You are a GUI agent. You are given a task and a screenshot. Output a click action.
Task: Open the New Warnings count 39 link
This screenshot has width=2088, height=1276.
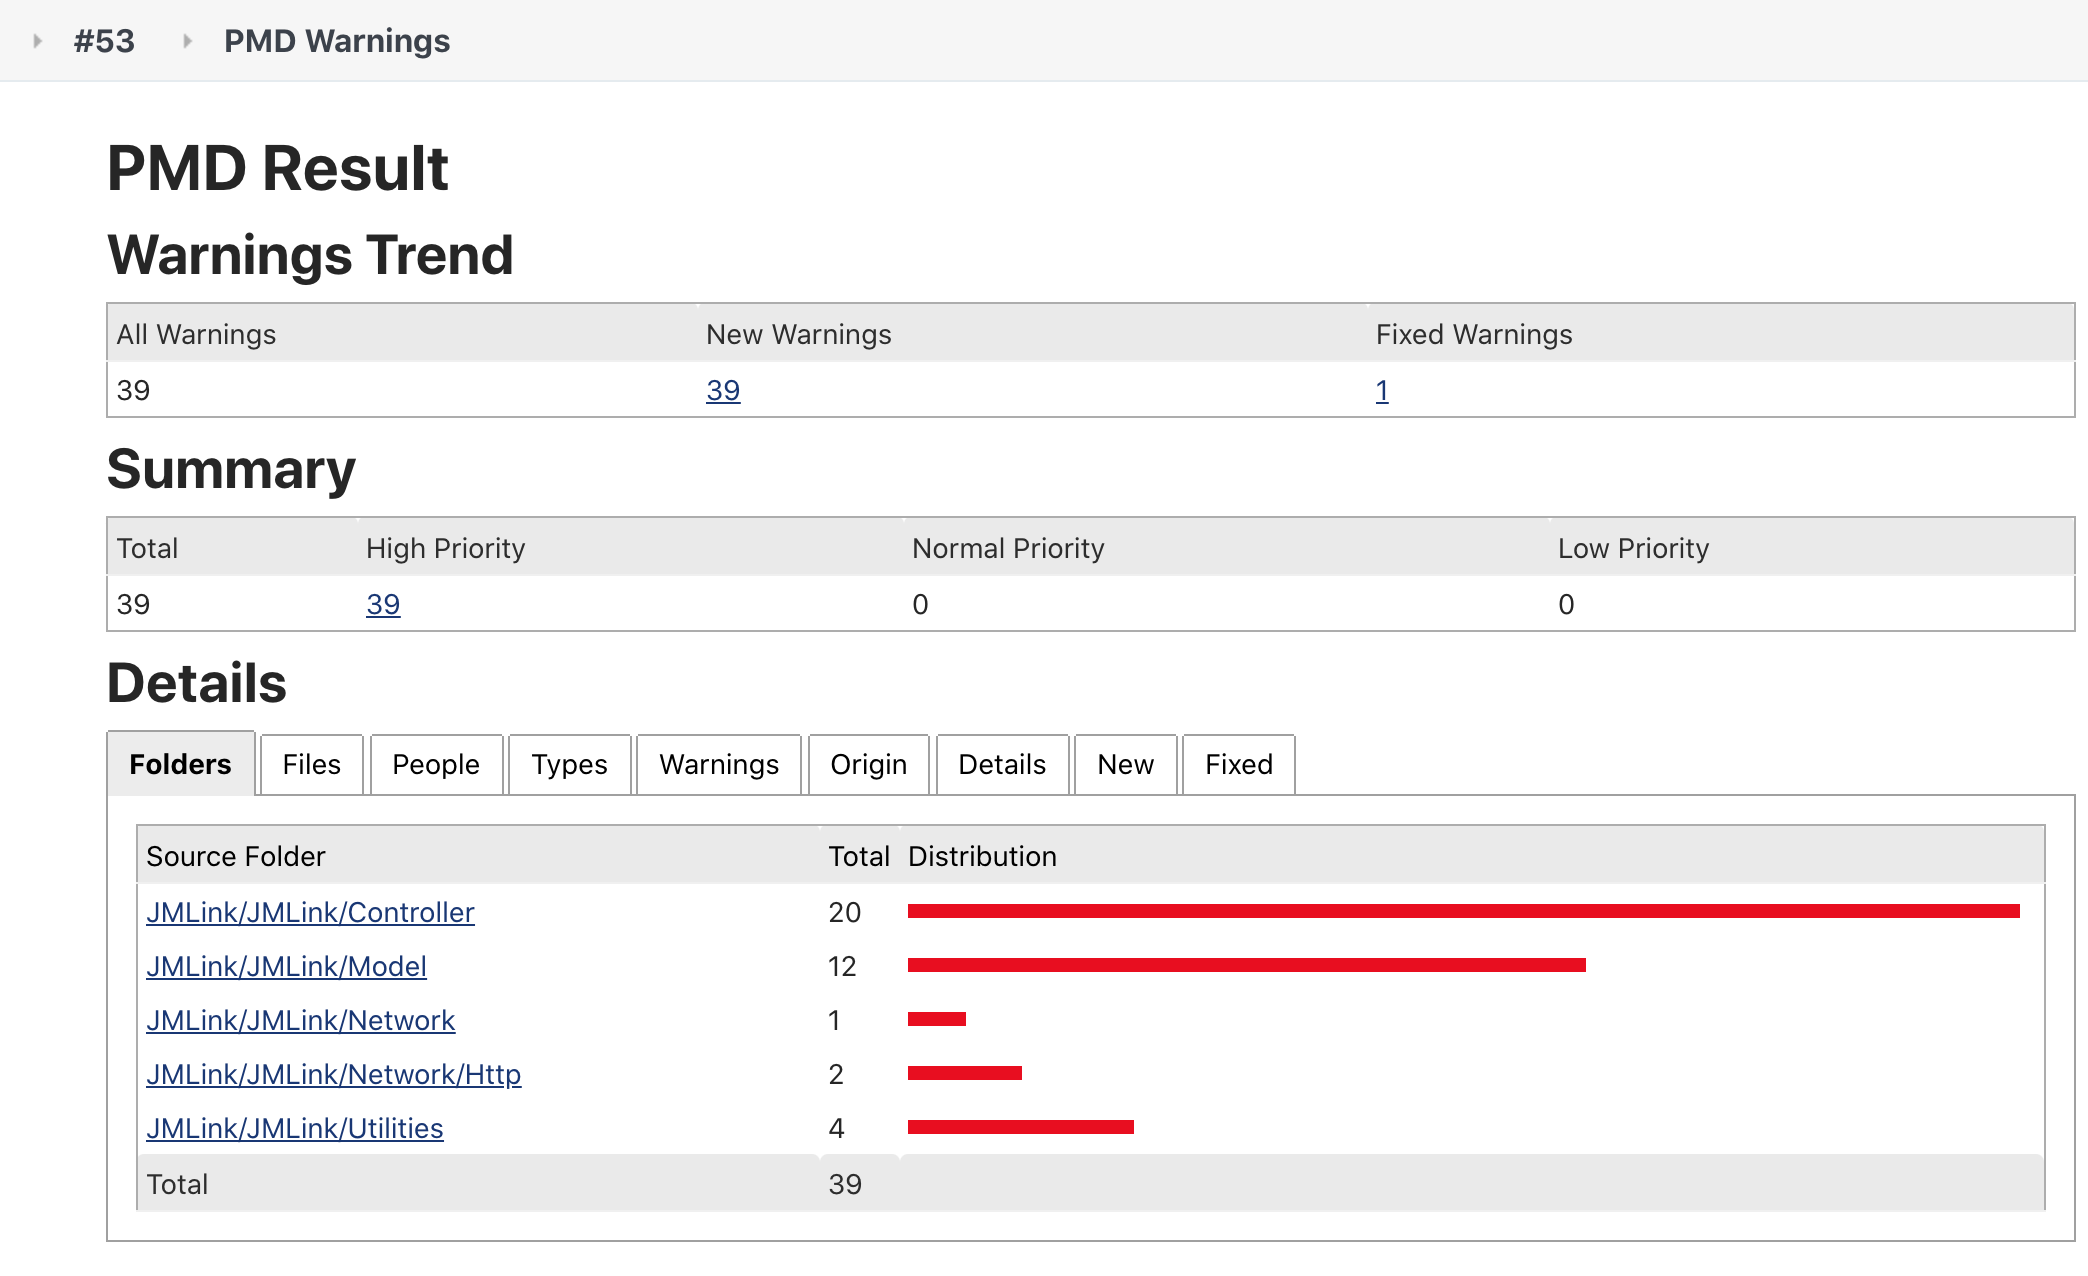click(723, 390)
